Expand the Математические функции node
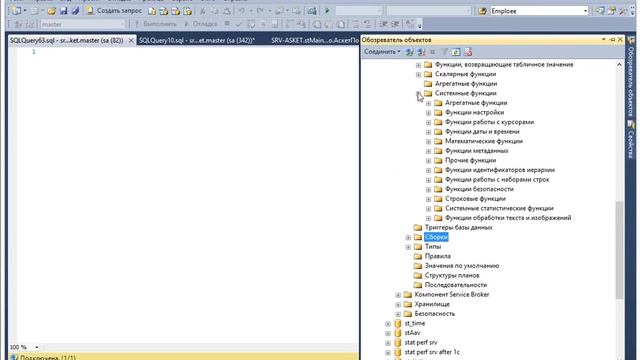Screen dimensions: 640x360 (428, 142)
